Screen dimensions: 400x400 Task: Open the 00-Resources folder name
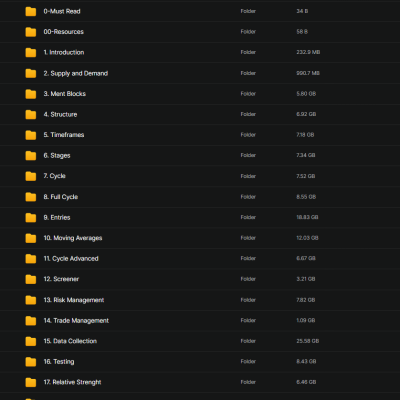[x=64, y=32]
